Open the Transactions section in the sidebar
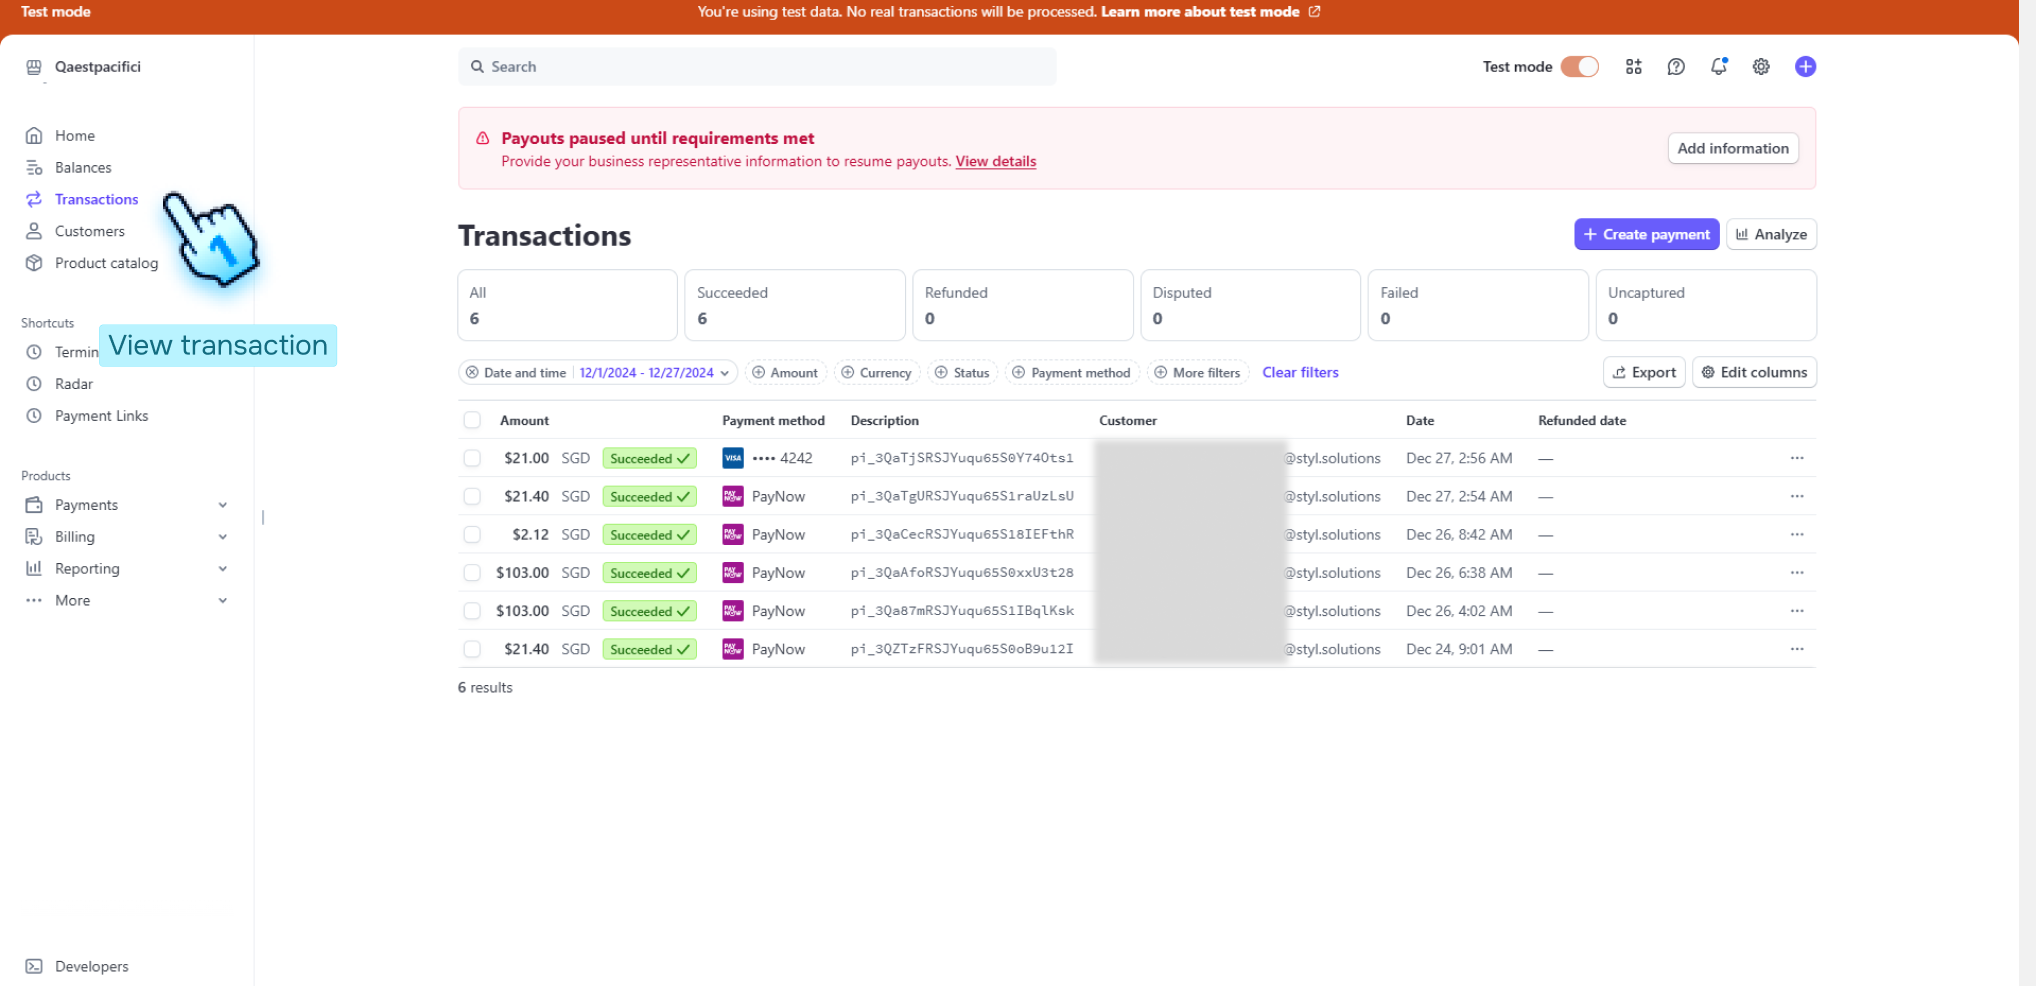Screen dimensions: 2036x986 pos(96,199)
